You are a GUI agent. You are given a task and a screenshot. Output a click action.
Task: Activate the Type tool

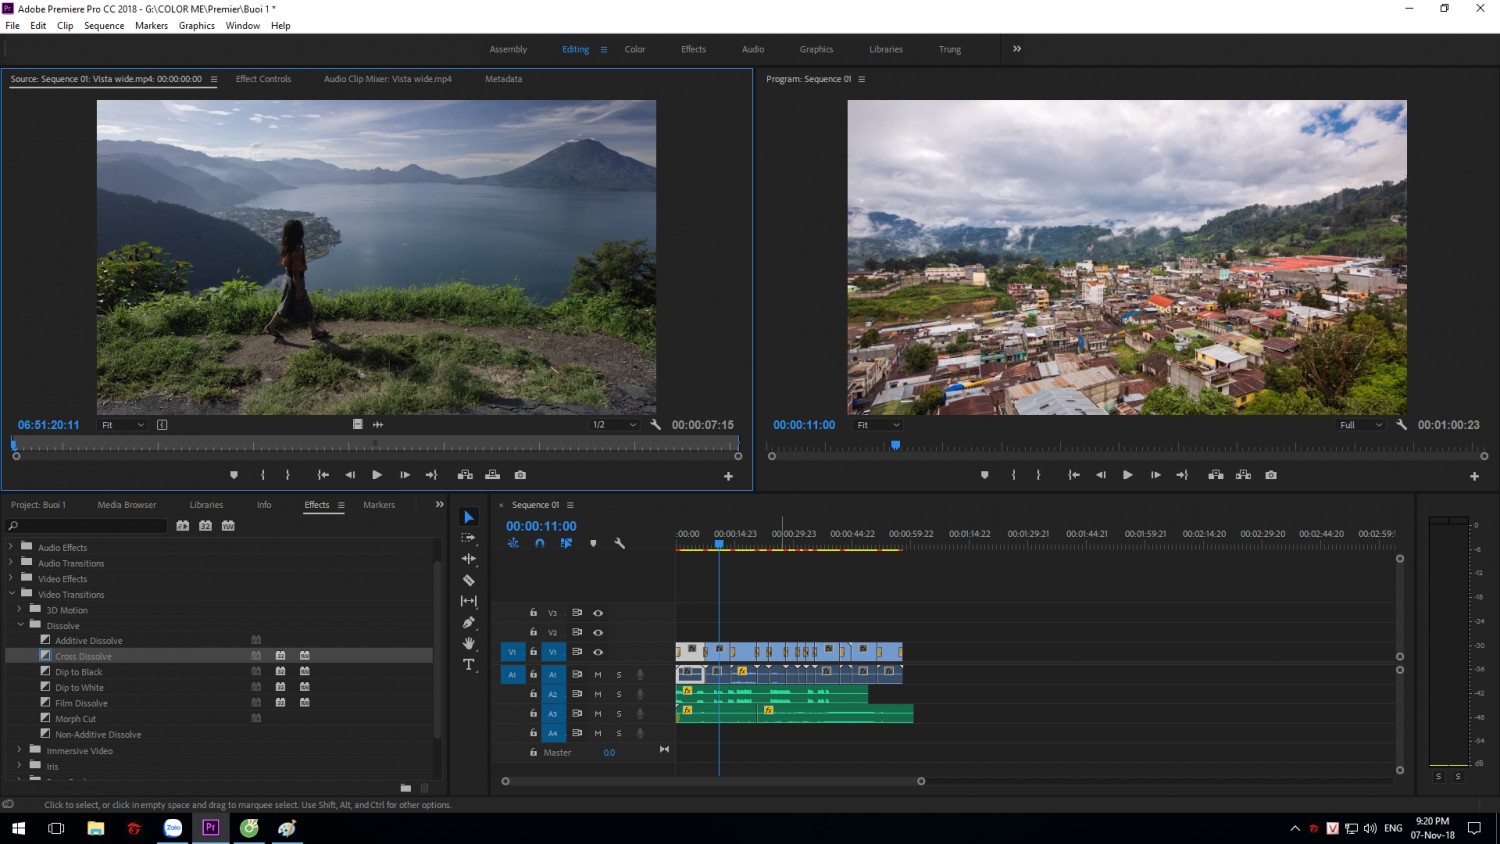point(468,664)
